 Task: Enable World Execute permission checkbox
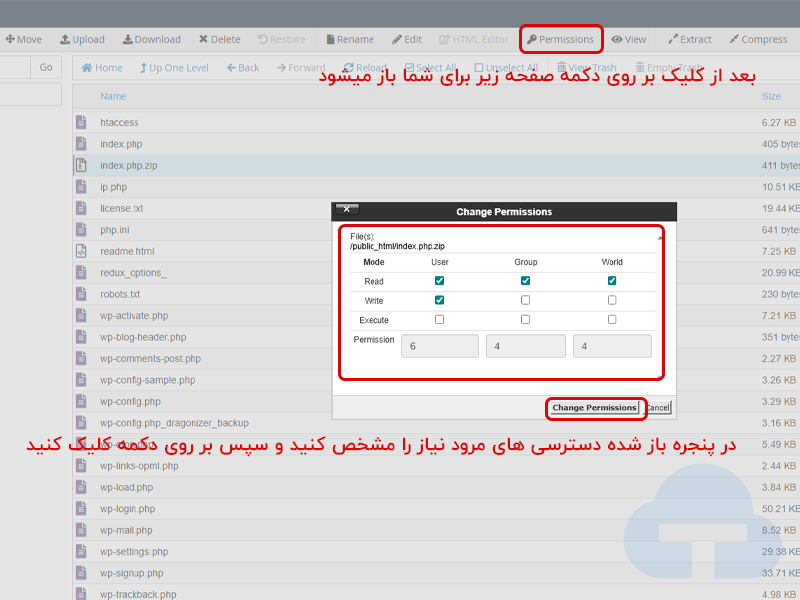612,319
